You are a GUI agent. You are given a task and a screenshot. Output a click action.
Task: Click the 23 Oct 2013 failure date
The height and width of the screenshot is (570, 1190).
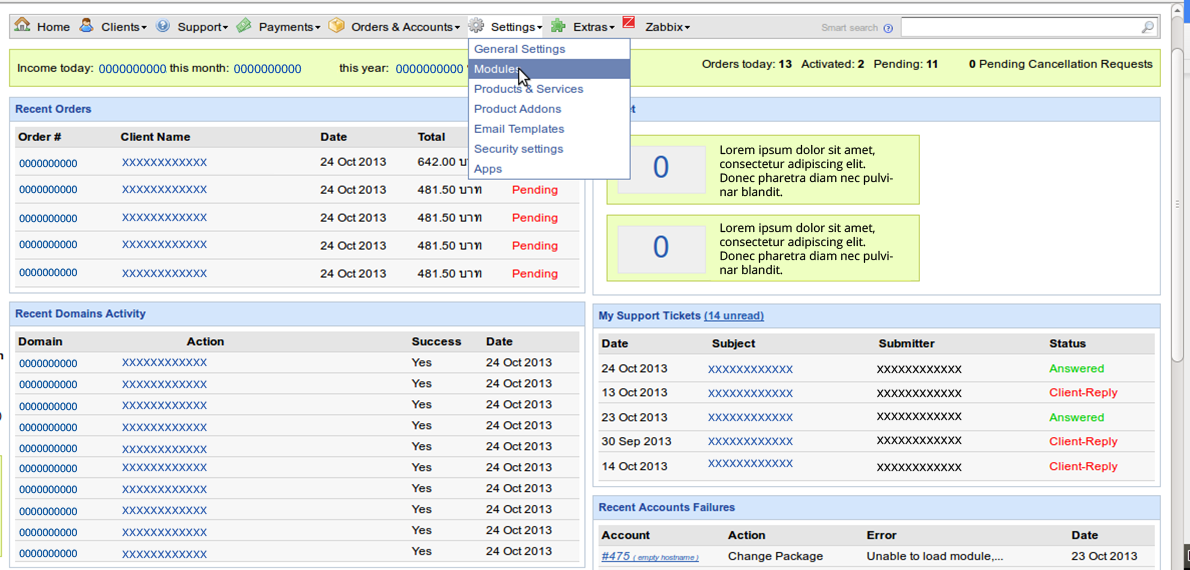[x=1105, y=556]
